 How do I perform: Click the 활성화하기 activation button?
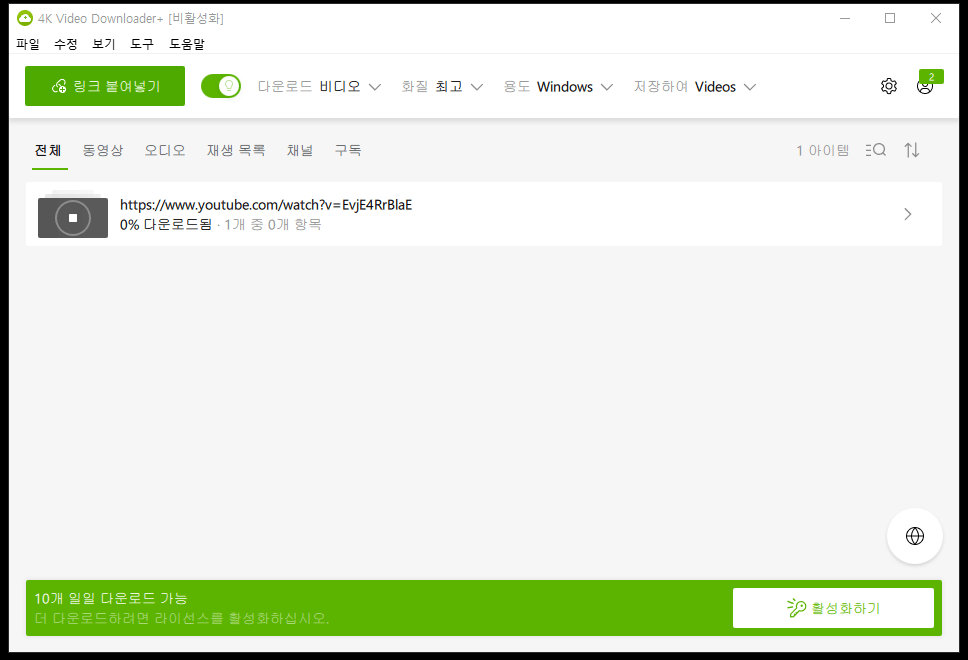[833, 608]
